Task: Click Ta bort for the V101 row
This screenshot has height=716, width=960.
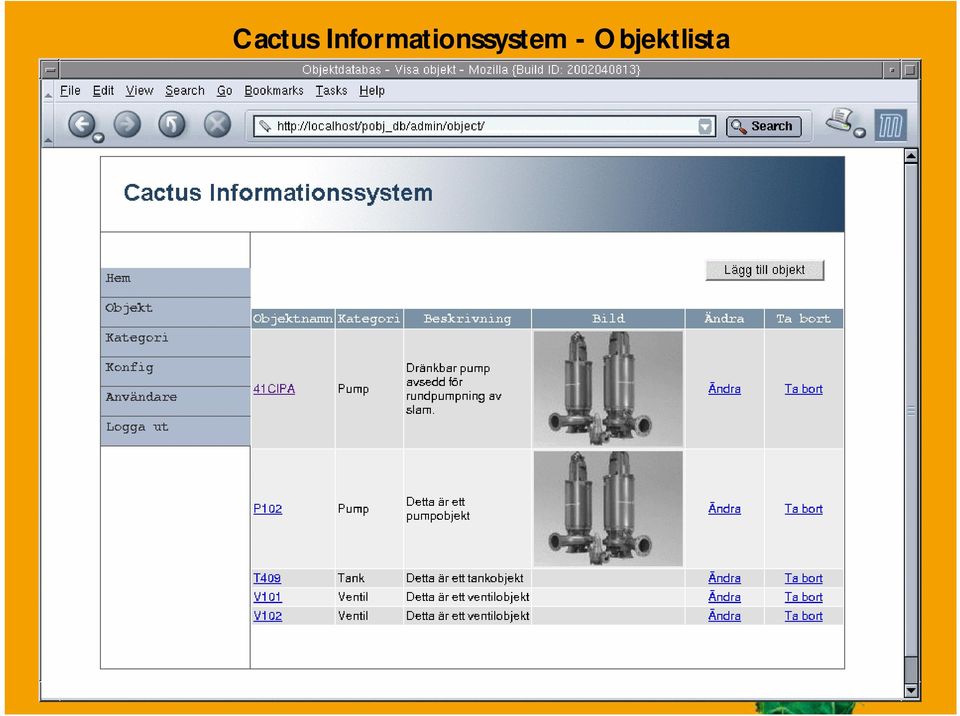Action: pos(803,597)
